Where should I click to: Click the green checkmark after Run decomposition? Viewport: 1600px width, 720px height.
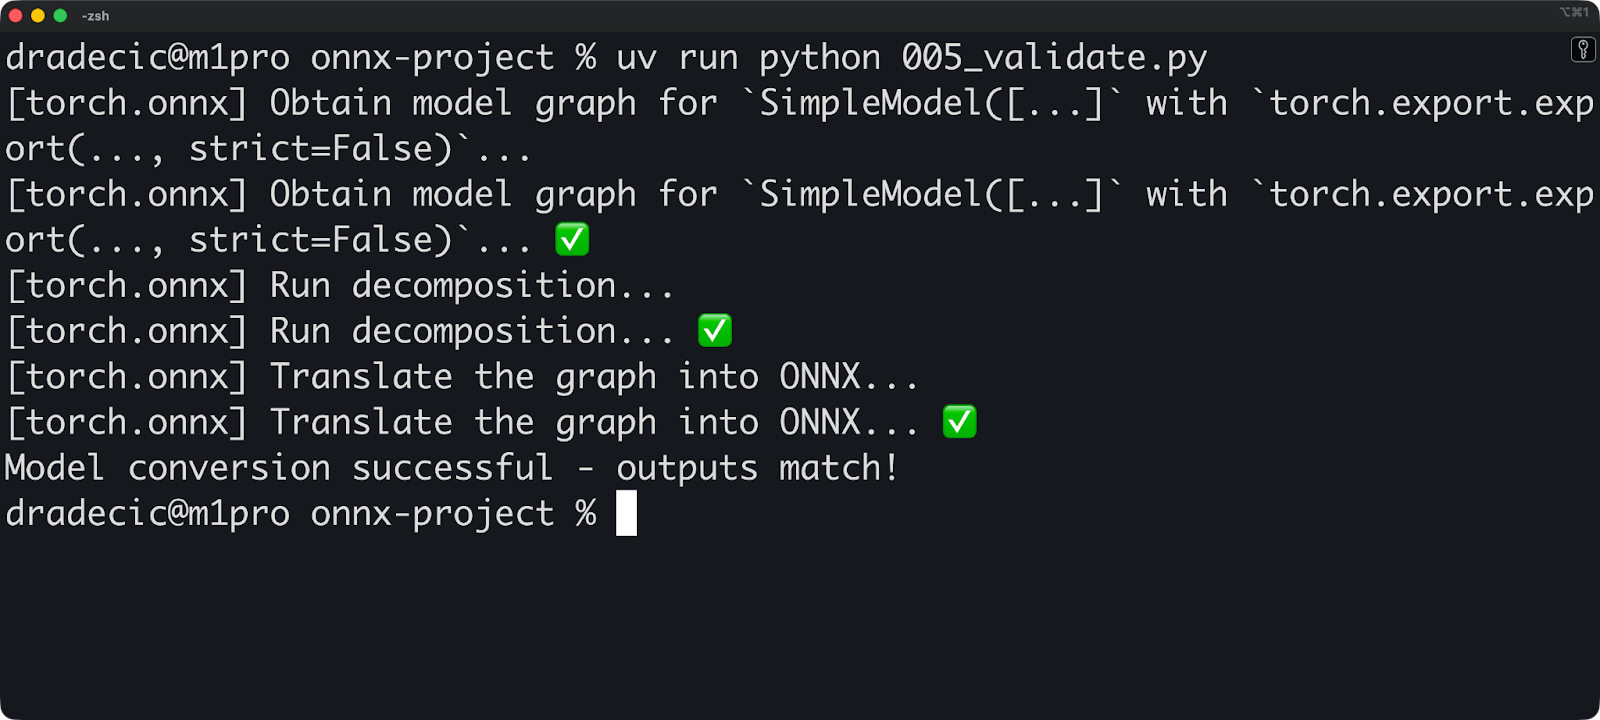coord(713,330)
